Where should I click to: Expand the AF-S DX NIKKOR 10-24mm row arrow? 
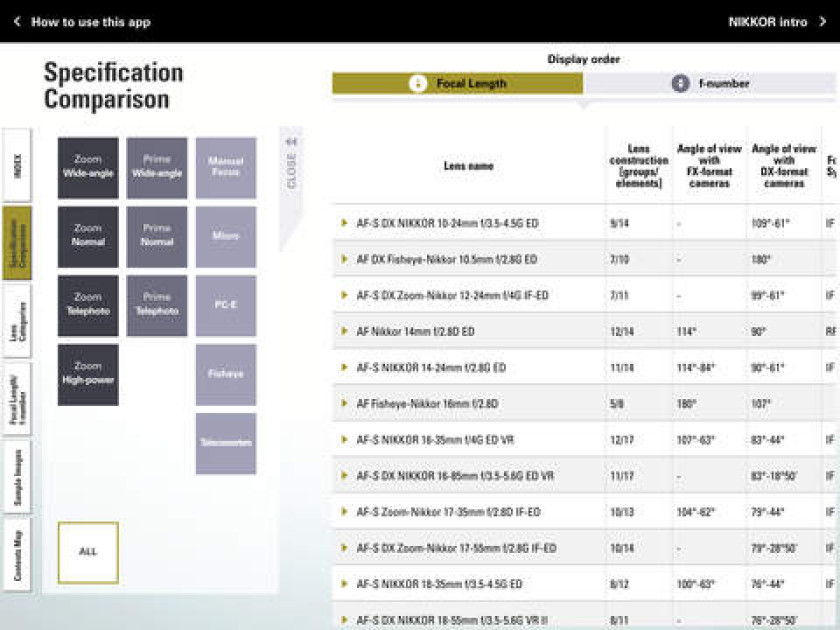click(344, 223)
